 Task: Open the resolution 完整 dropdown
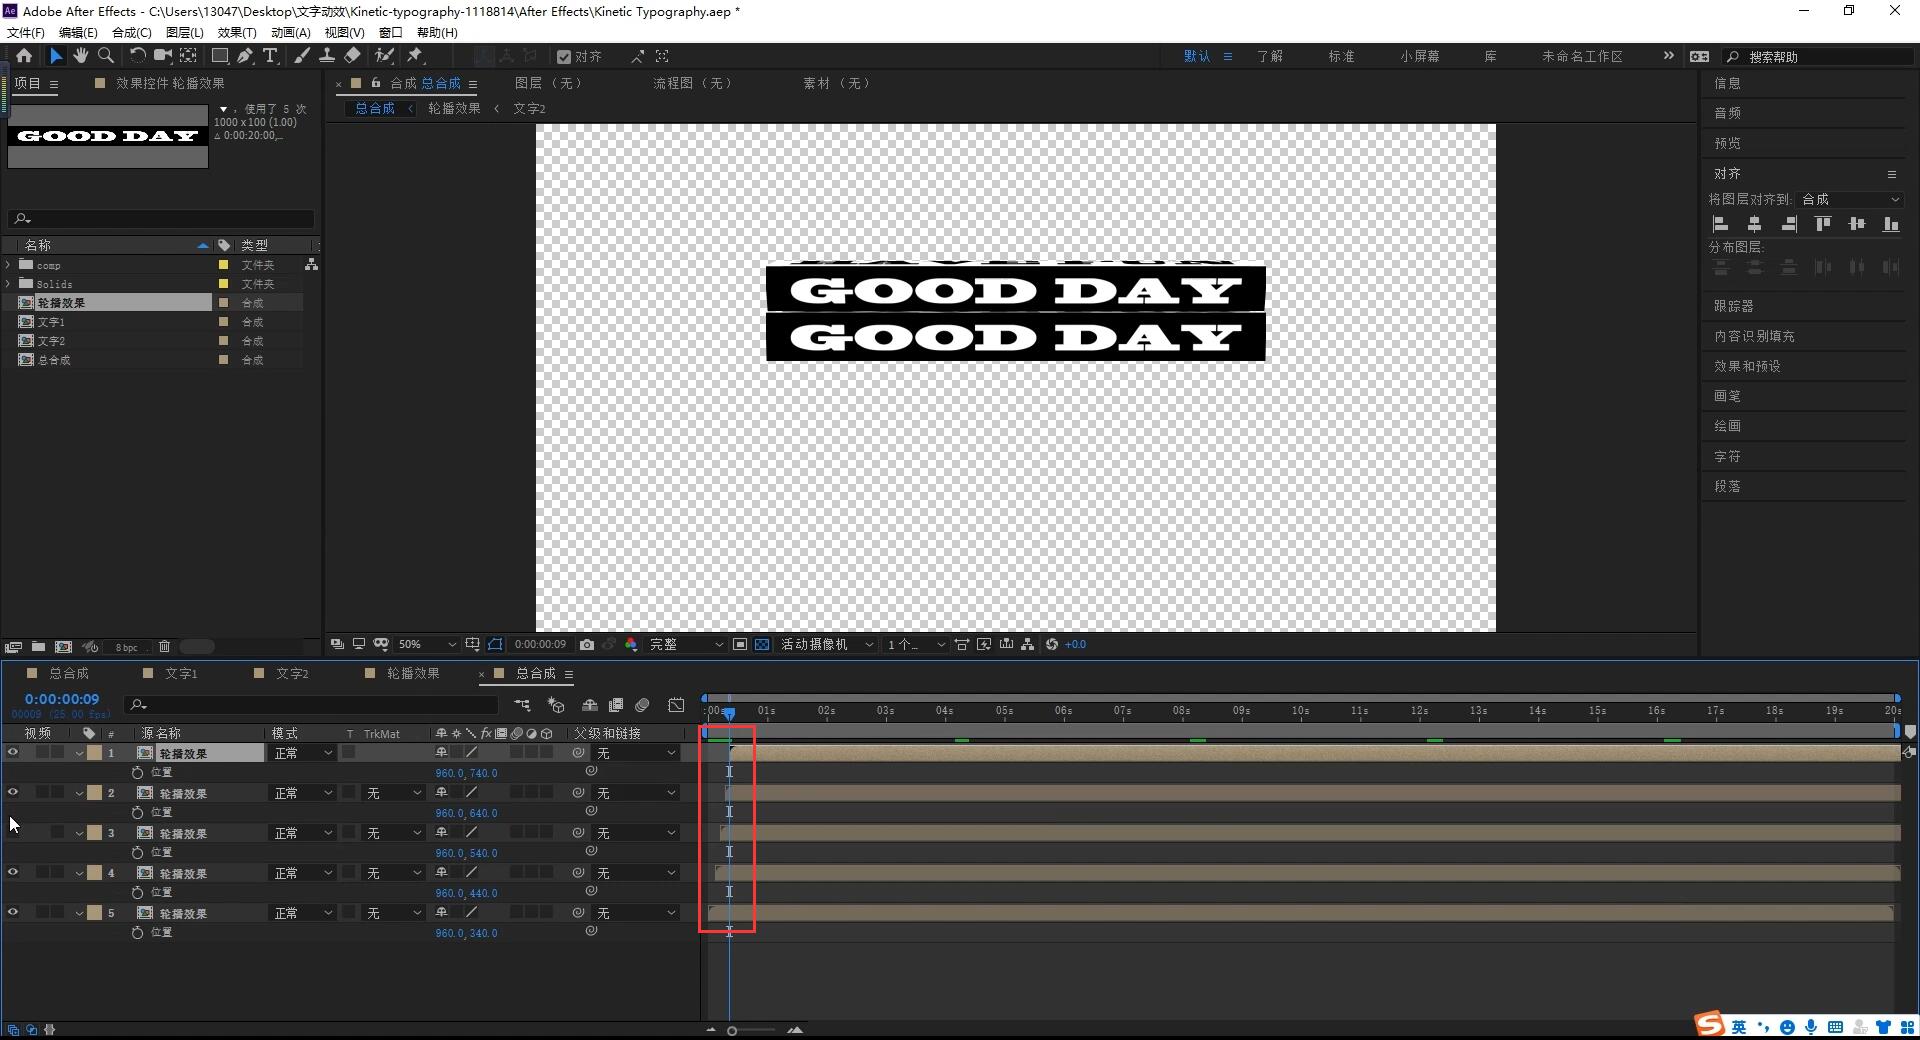pyautogui.click(x=686, y=645)
